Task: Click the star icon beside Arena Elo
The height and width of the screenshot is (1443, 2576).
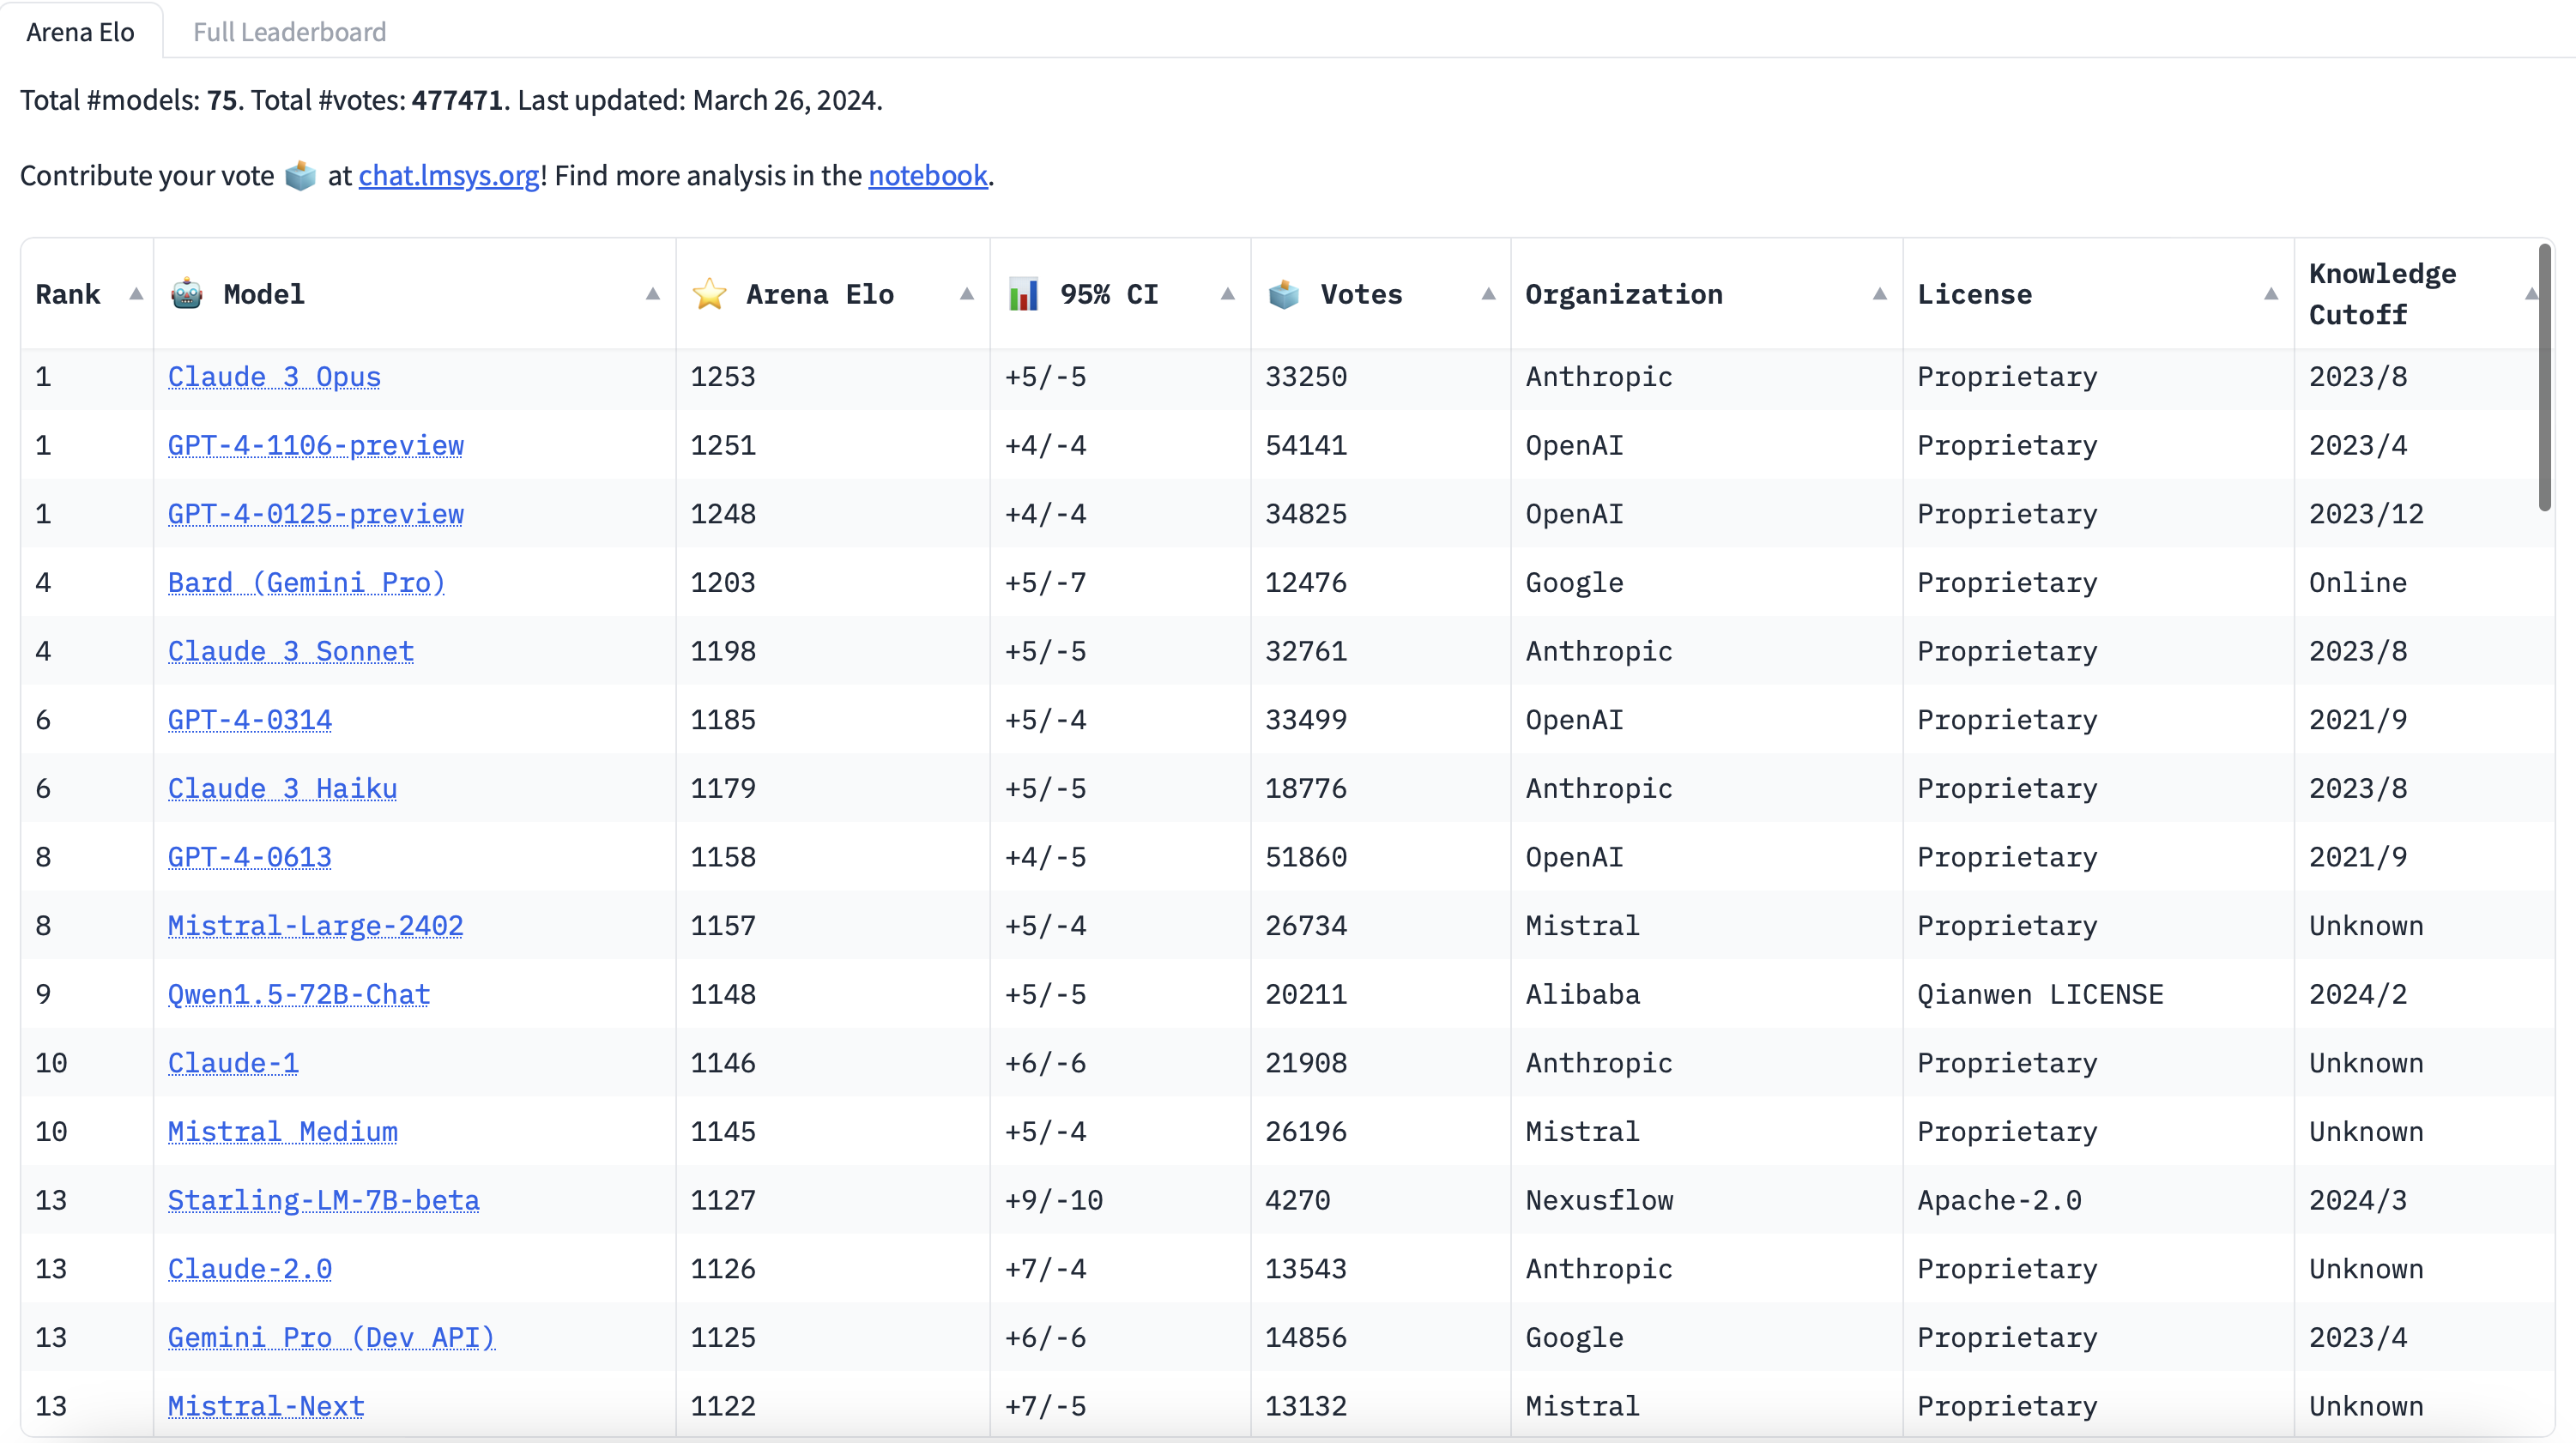Action: [x=709, y=294]
